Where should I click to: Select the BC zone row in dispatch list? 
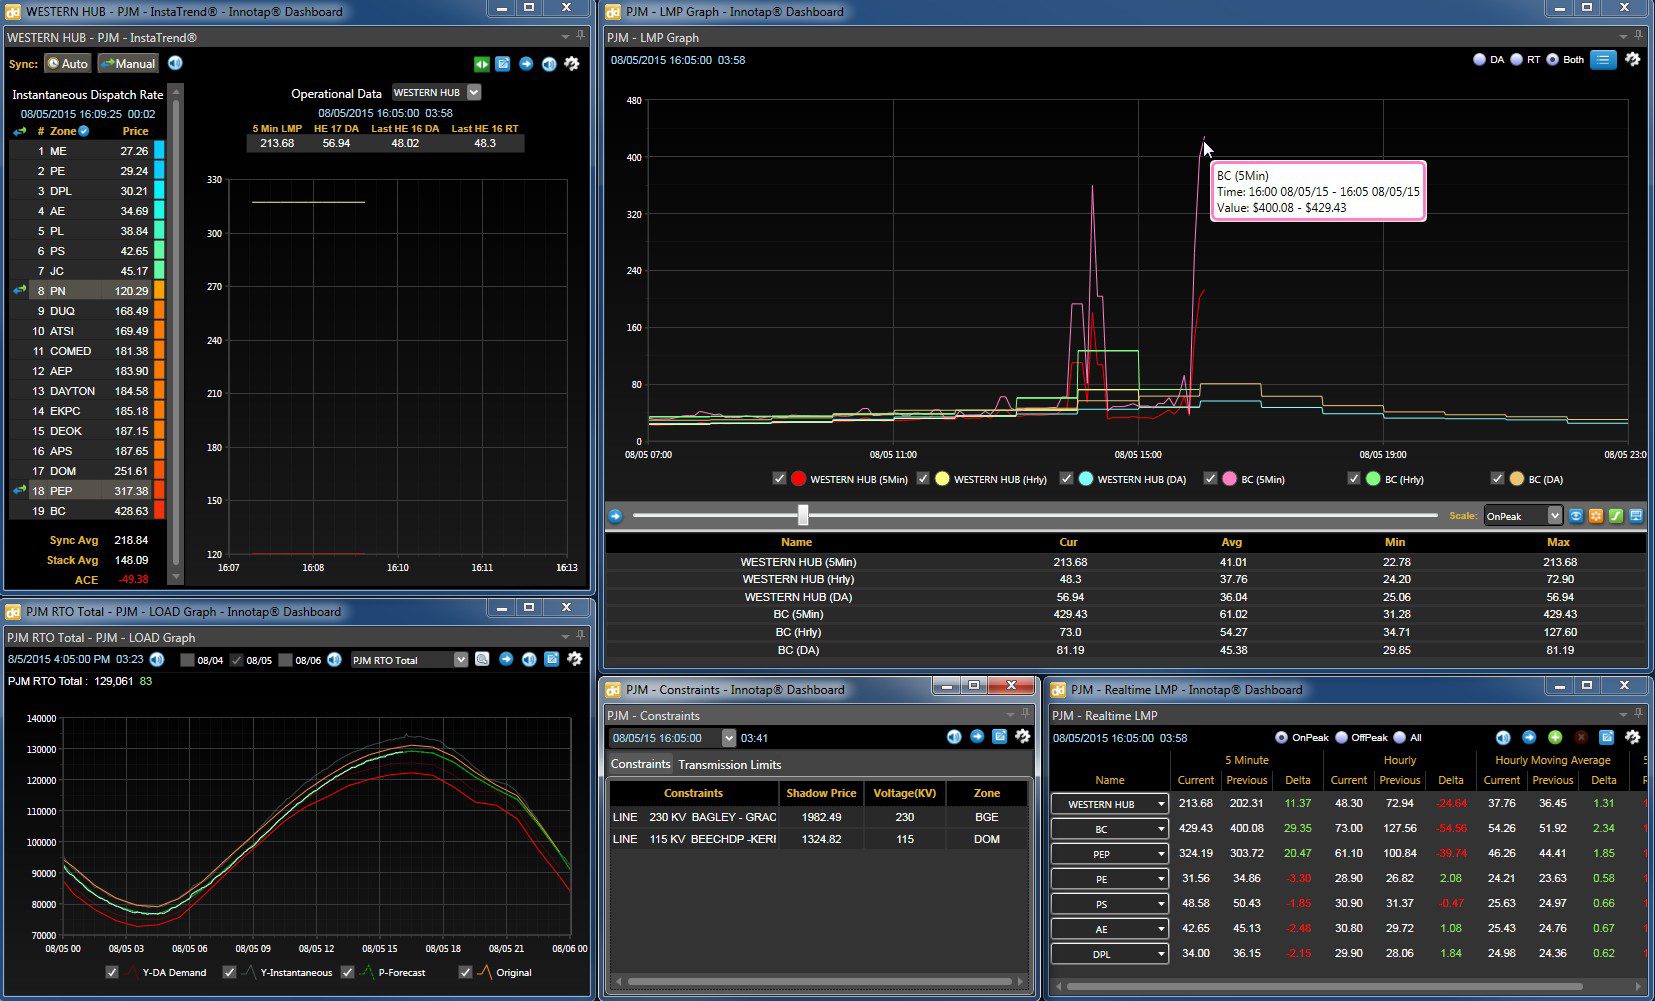89,511
